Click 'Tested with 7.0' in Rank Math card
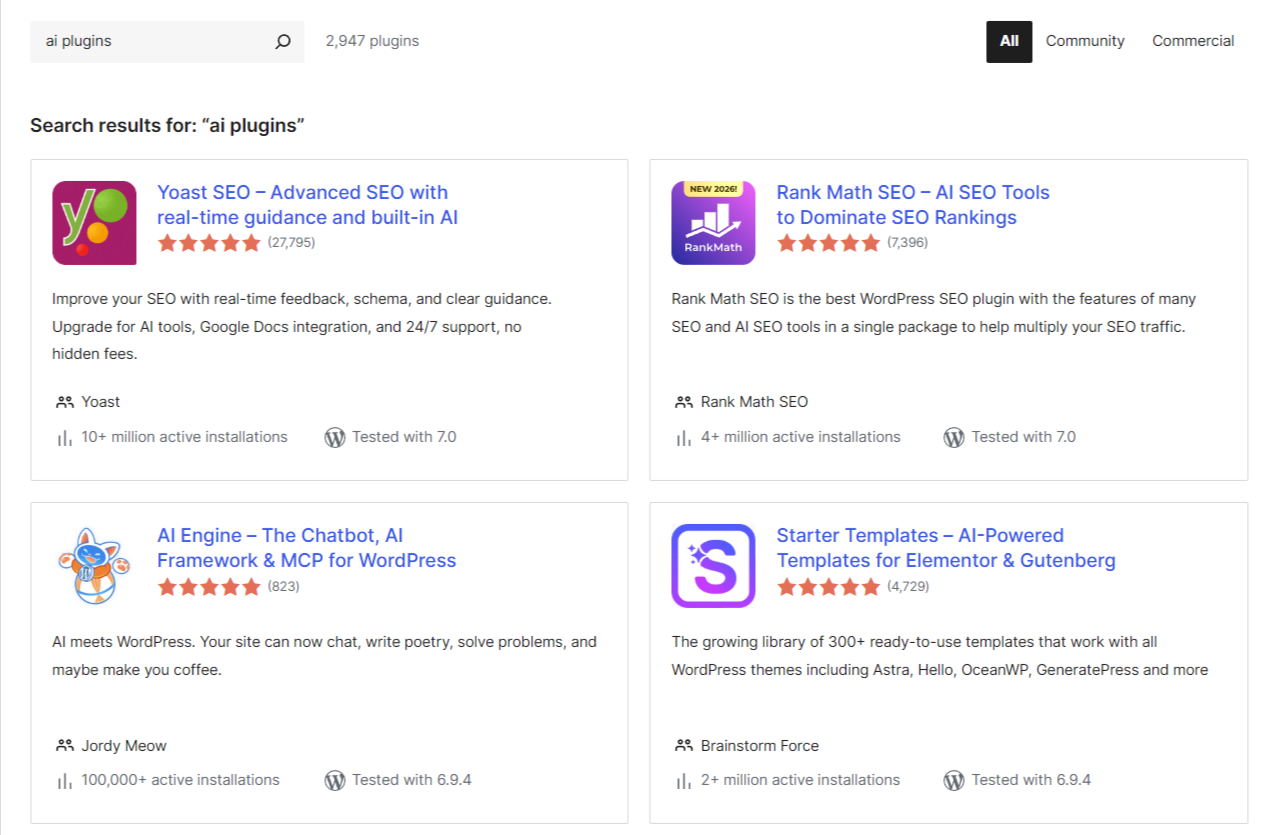This screenshot has height=835, width=1277. 1023,437
